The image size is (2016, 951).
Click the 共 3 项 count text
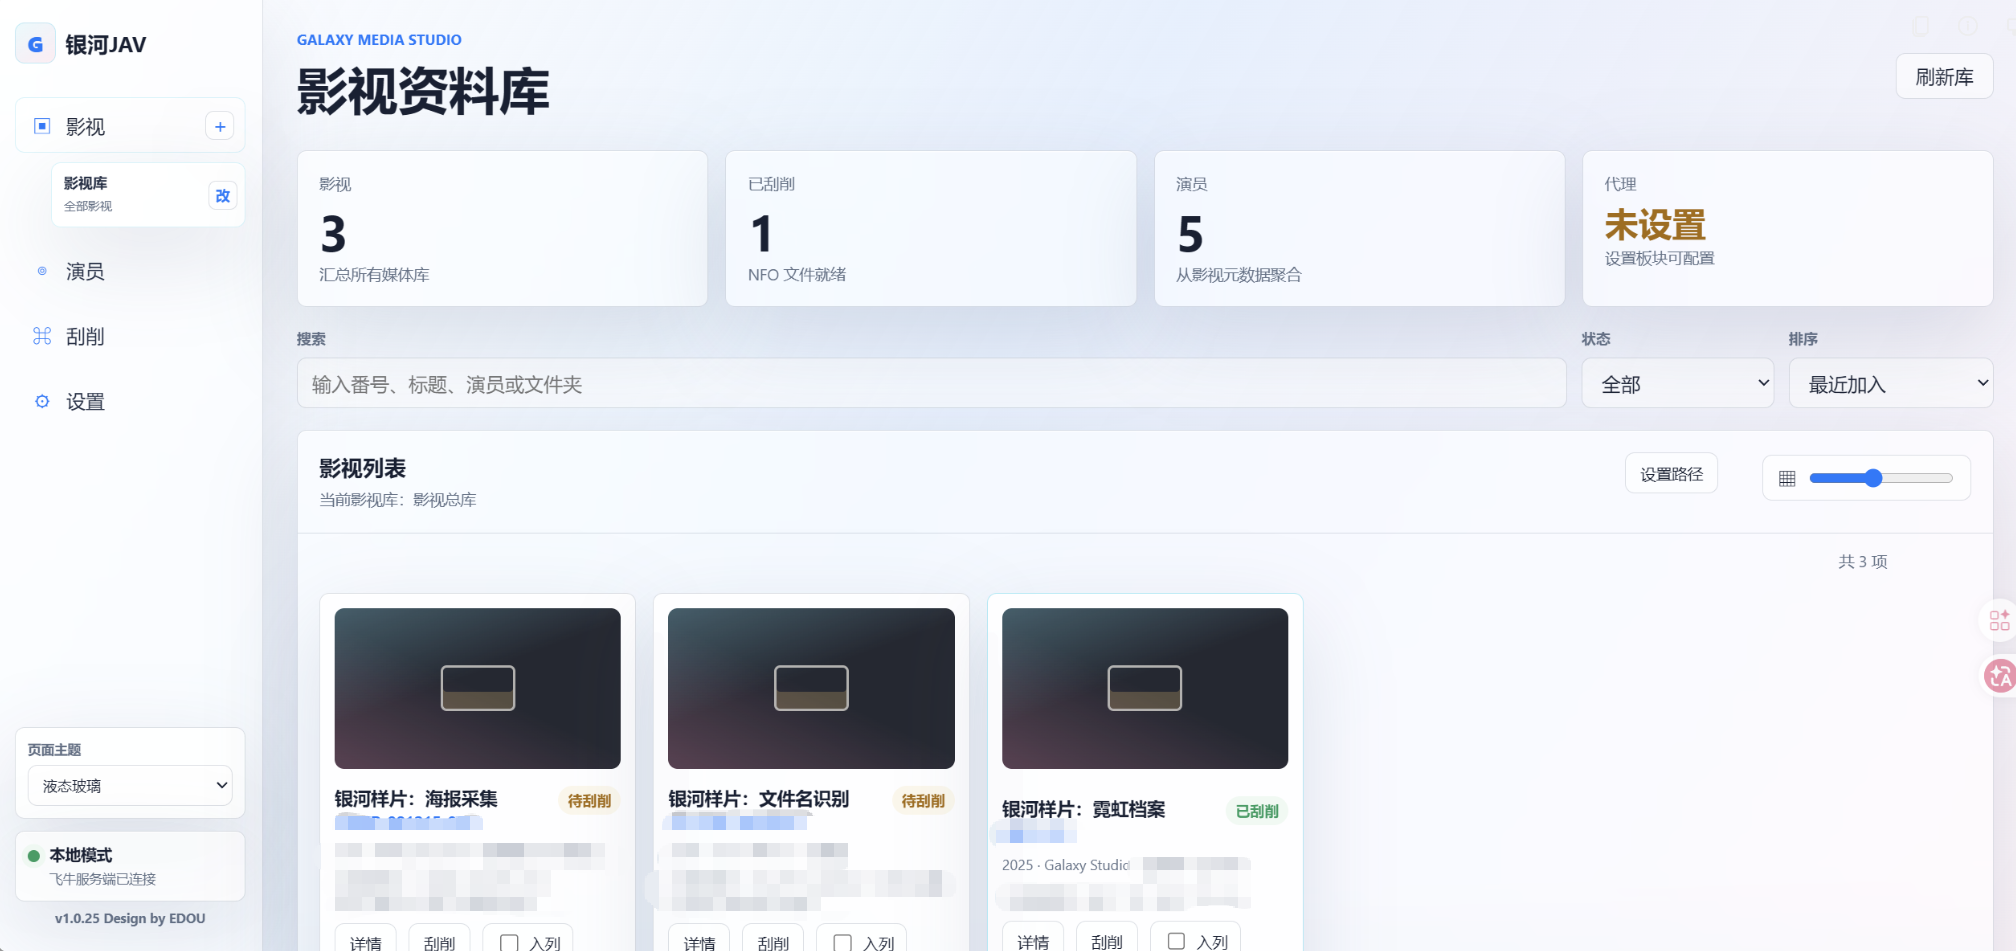coord(1863,562)
